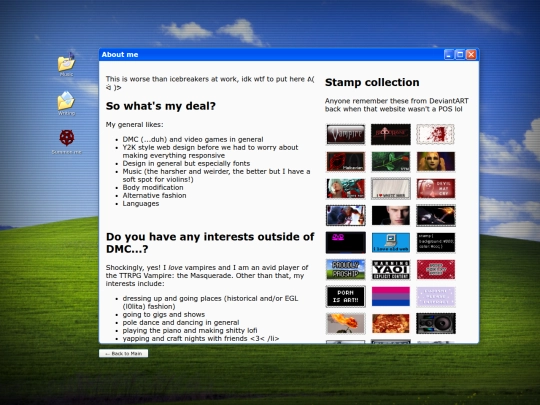The height and width of the screenshot is (405, 540).
Task: Click the "So what's my deal?" heading
Action: tap(160, 106)
